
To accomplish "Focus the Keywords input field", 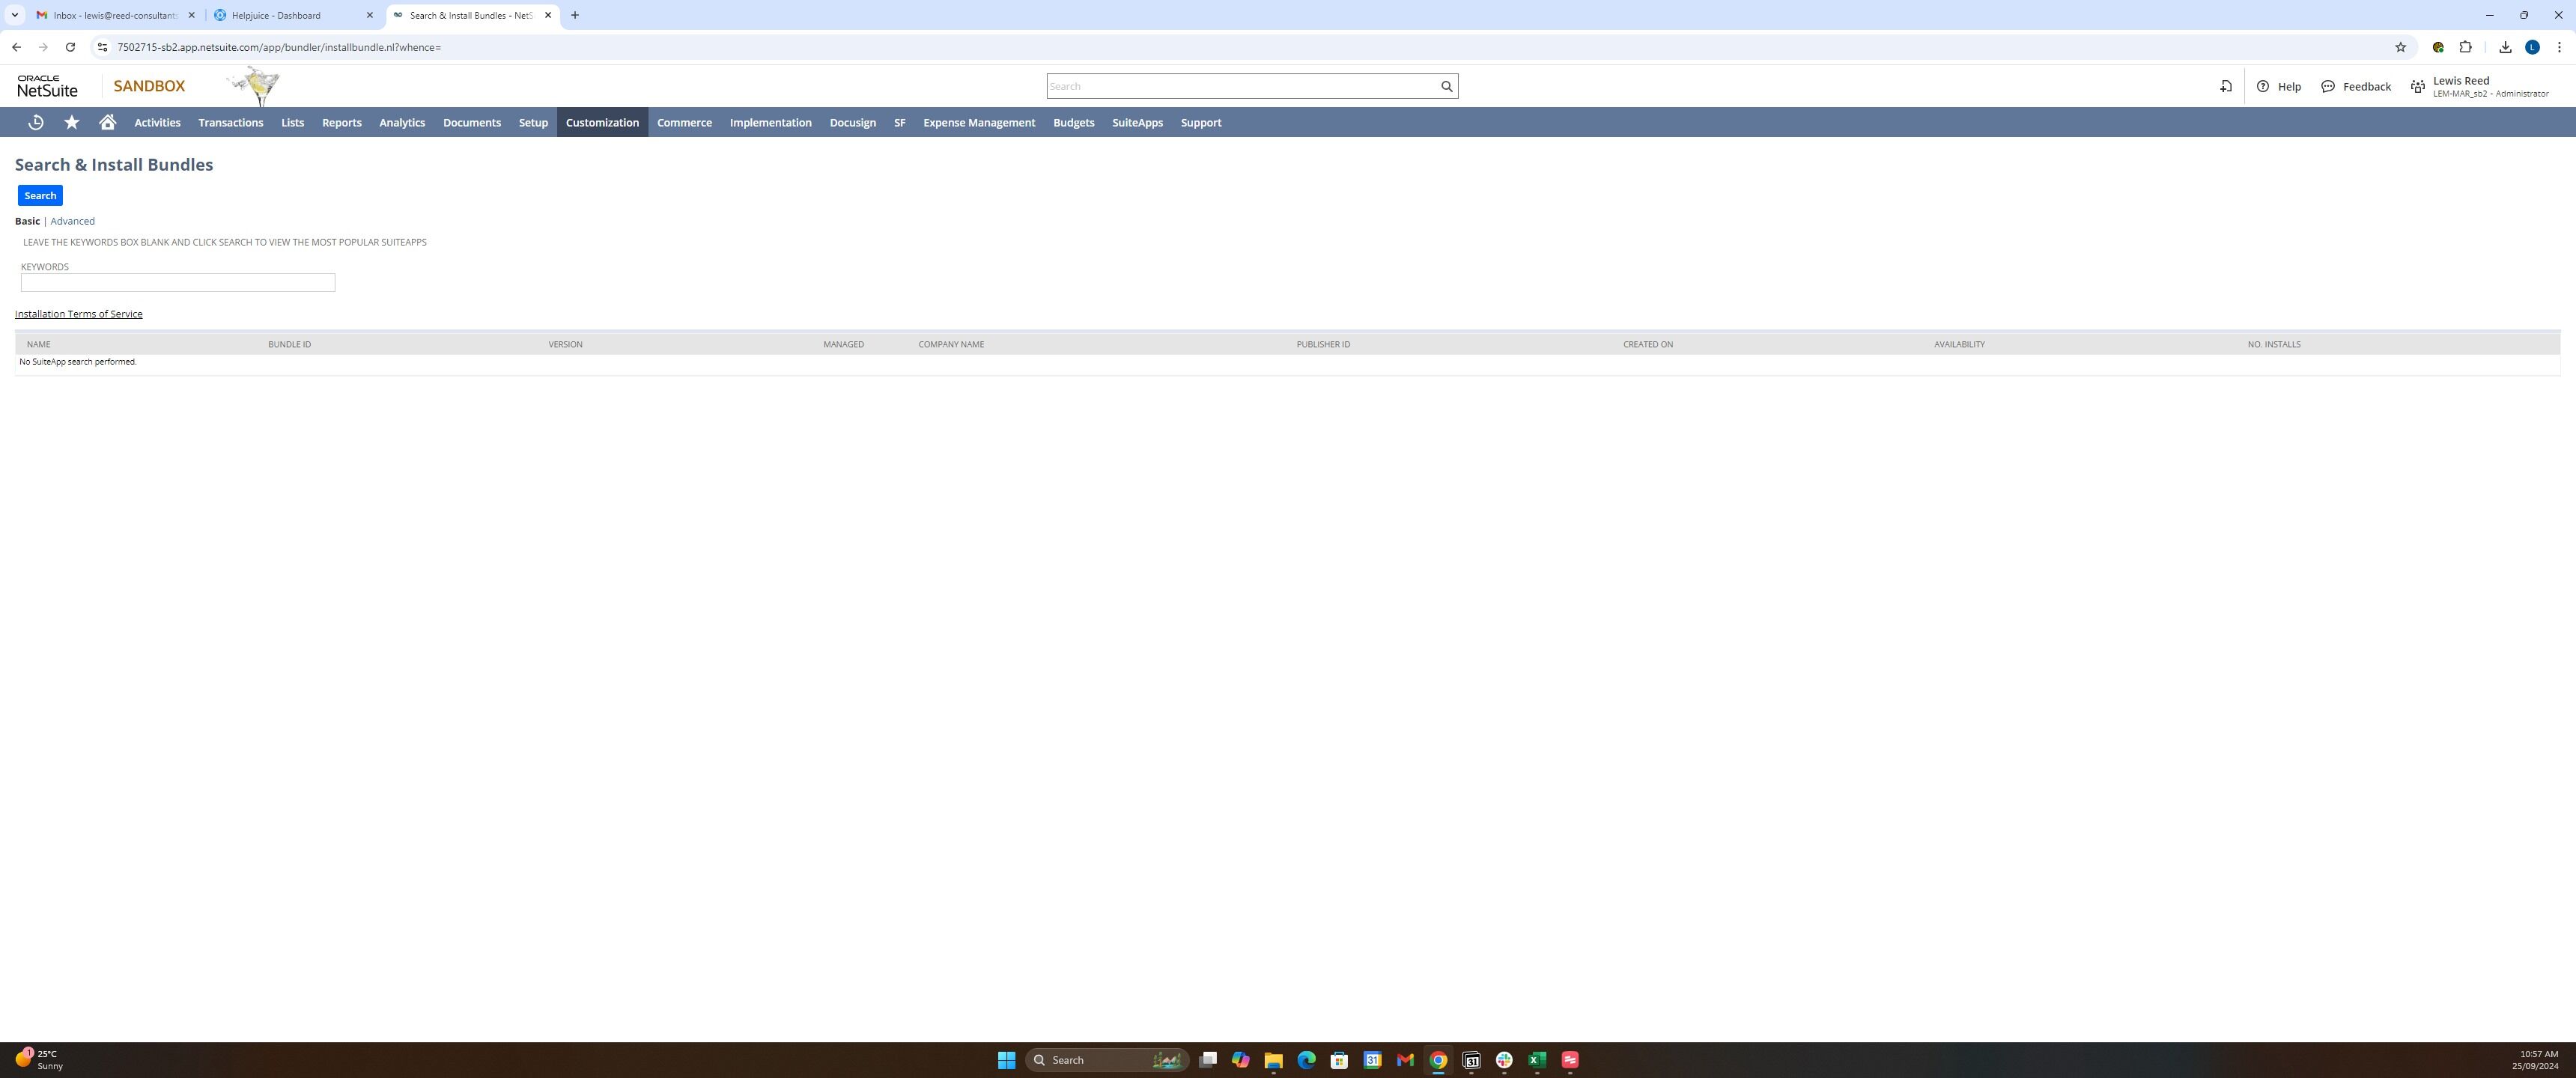I will click(x=178, y=283).
